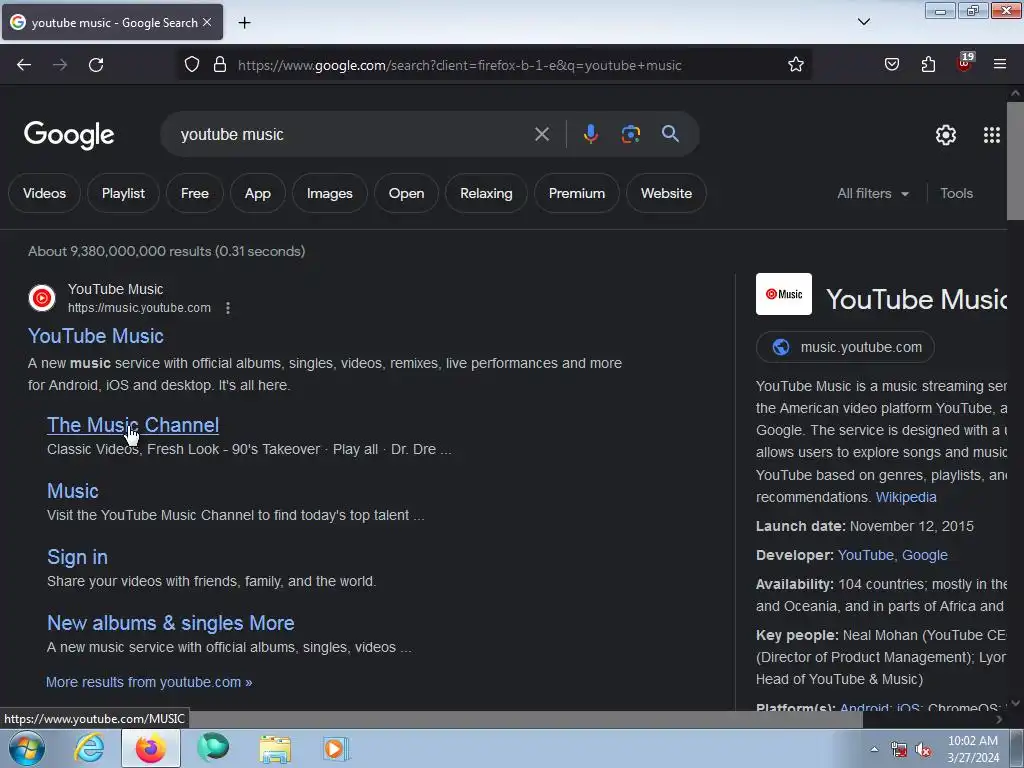This screenshot has width=1024, height=768.
Task: Select the Playlist filter chip
Action: [123, 193]
